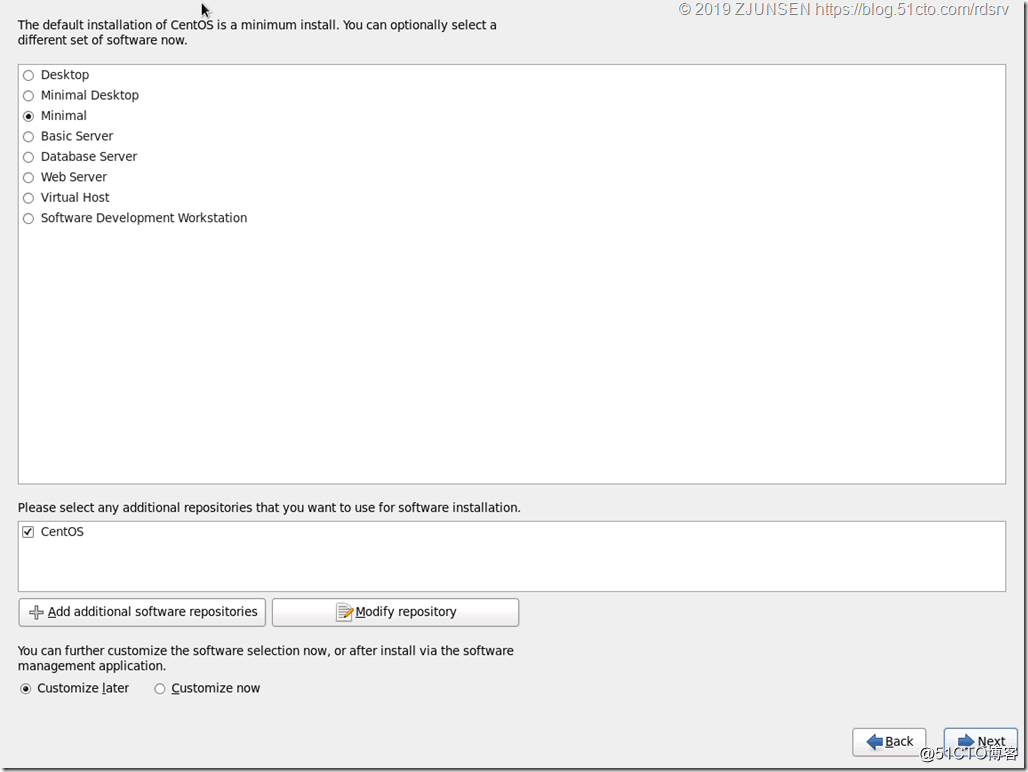Click Add additional software repositories button

[x=142, y=612]
